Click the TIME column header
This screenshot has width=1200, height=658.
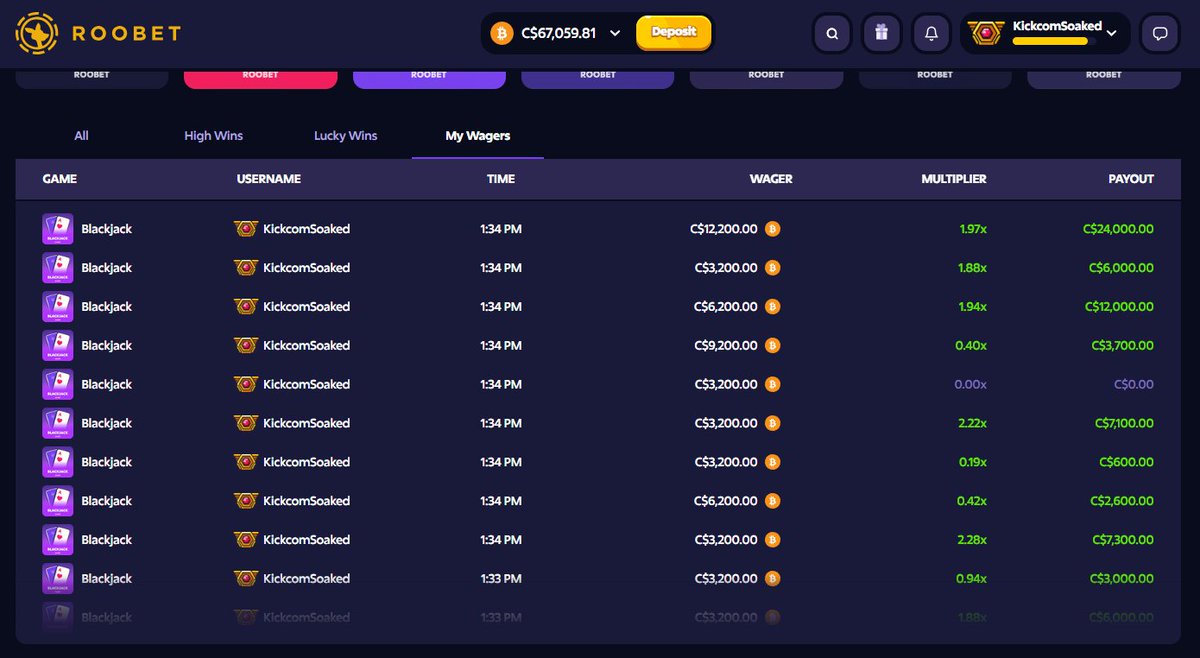pos(501,179)
